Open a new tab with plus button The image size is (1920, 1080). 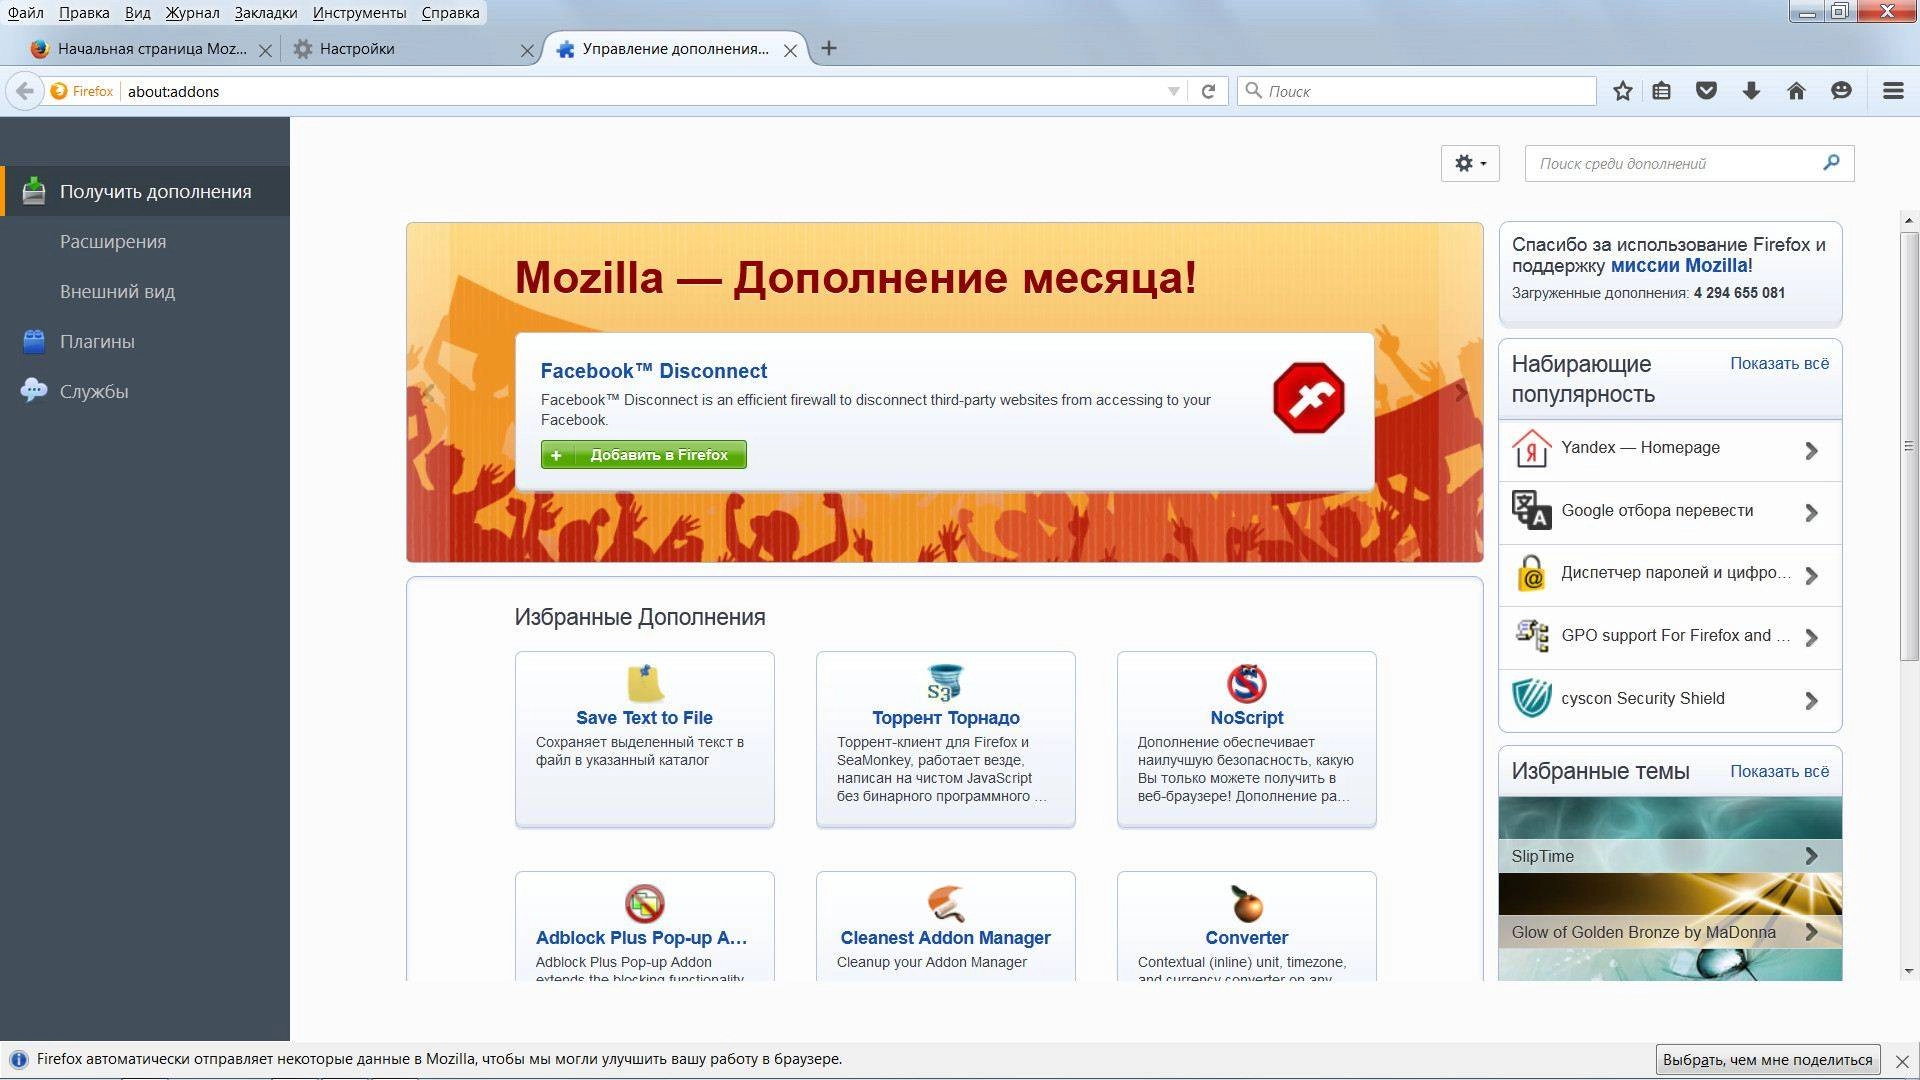pyautogui.click(x=829, y=48)
